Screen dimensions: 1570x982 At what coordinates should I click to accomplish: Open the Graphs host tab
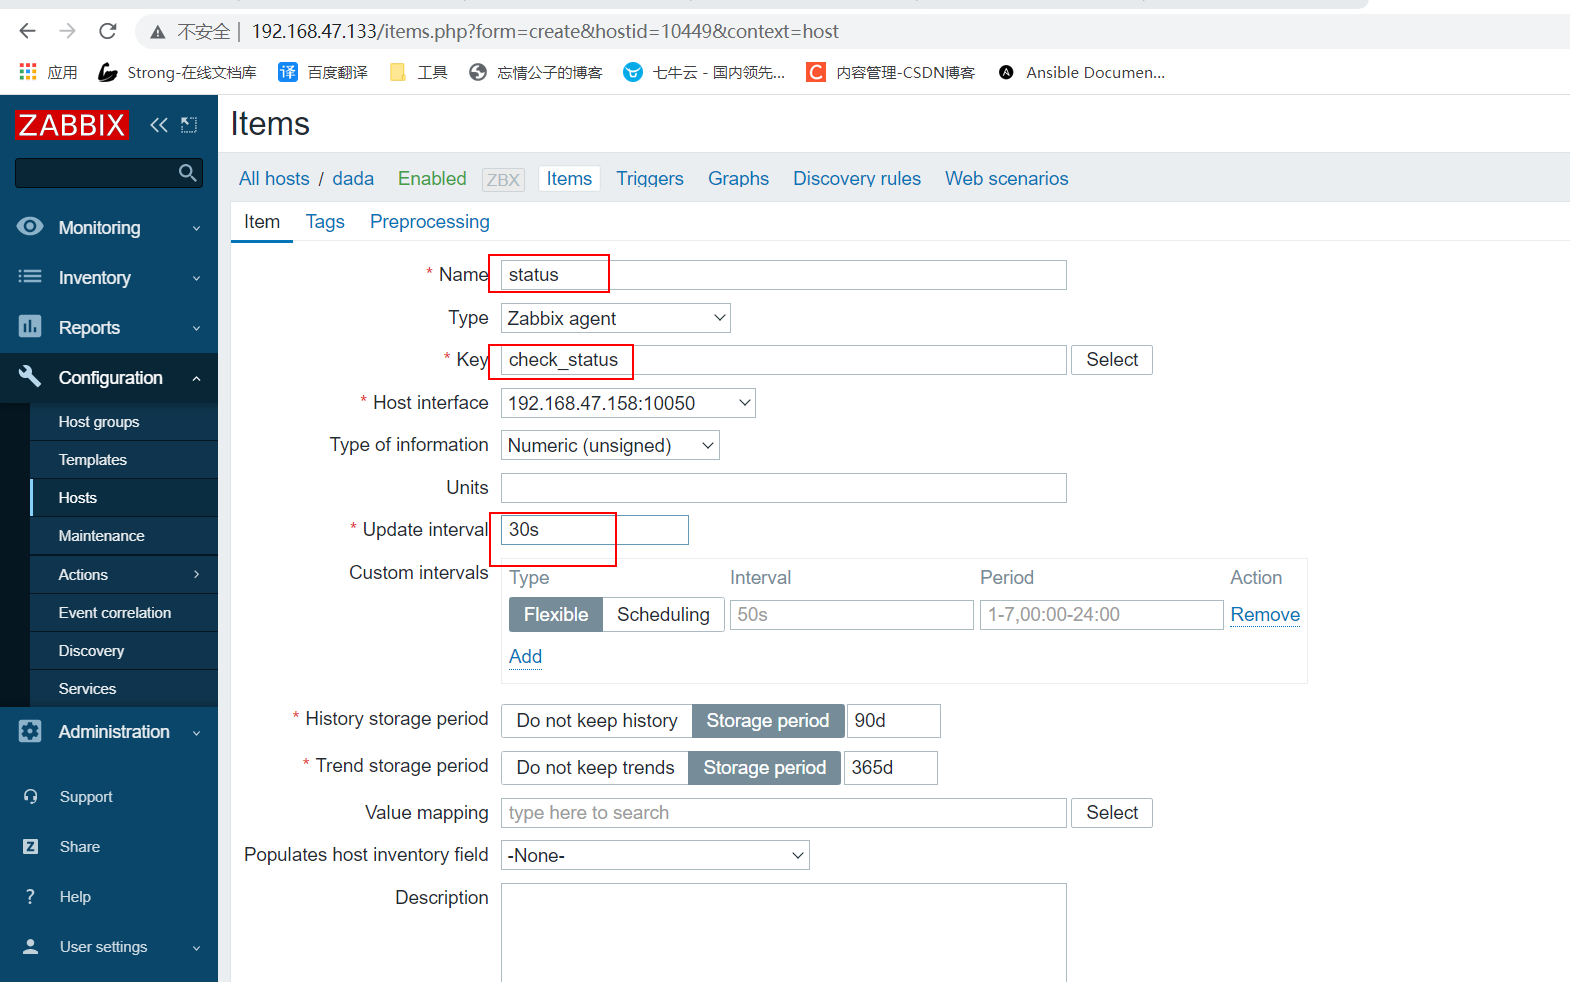coord(738,178)
